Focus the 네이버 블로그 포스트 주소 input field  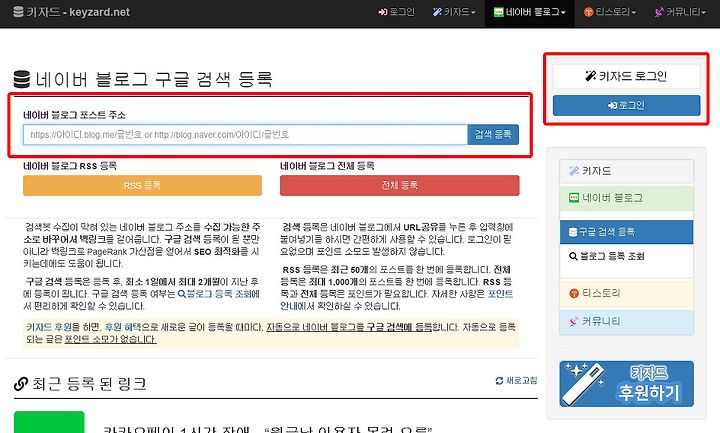pyautogui.click(x=245, y=135)
